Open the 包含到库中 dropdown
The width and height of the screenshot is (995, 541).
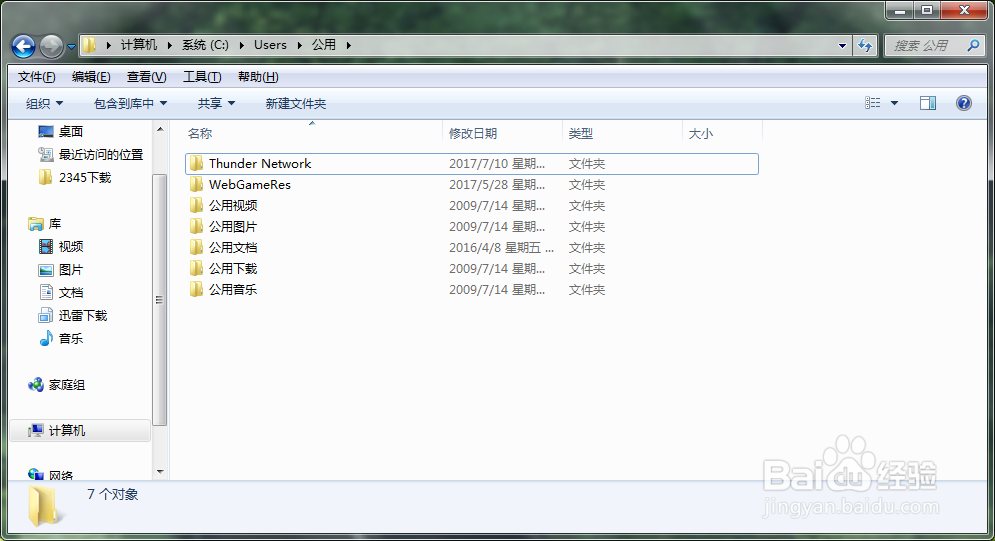pyautogui.click(x=130, y=103)
